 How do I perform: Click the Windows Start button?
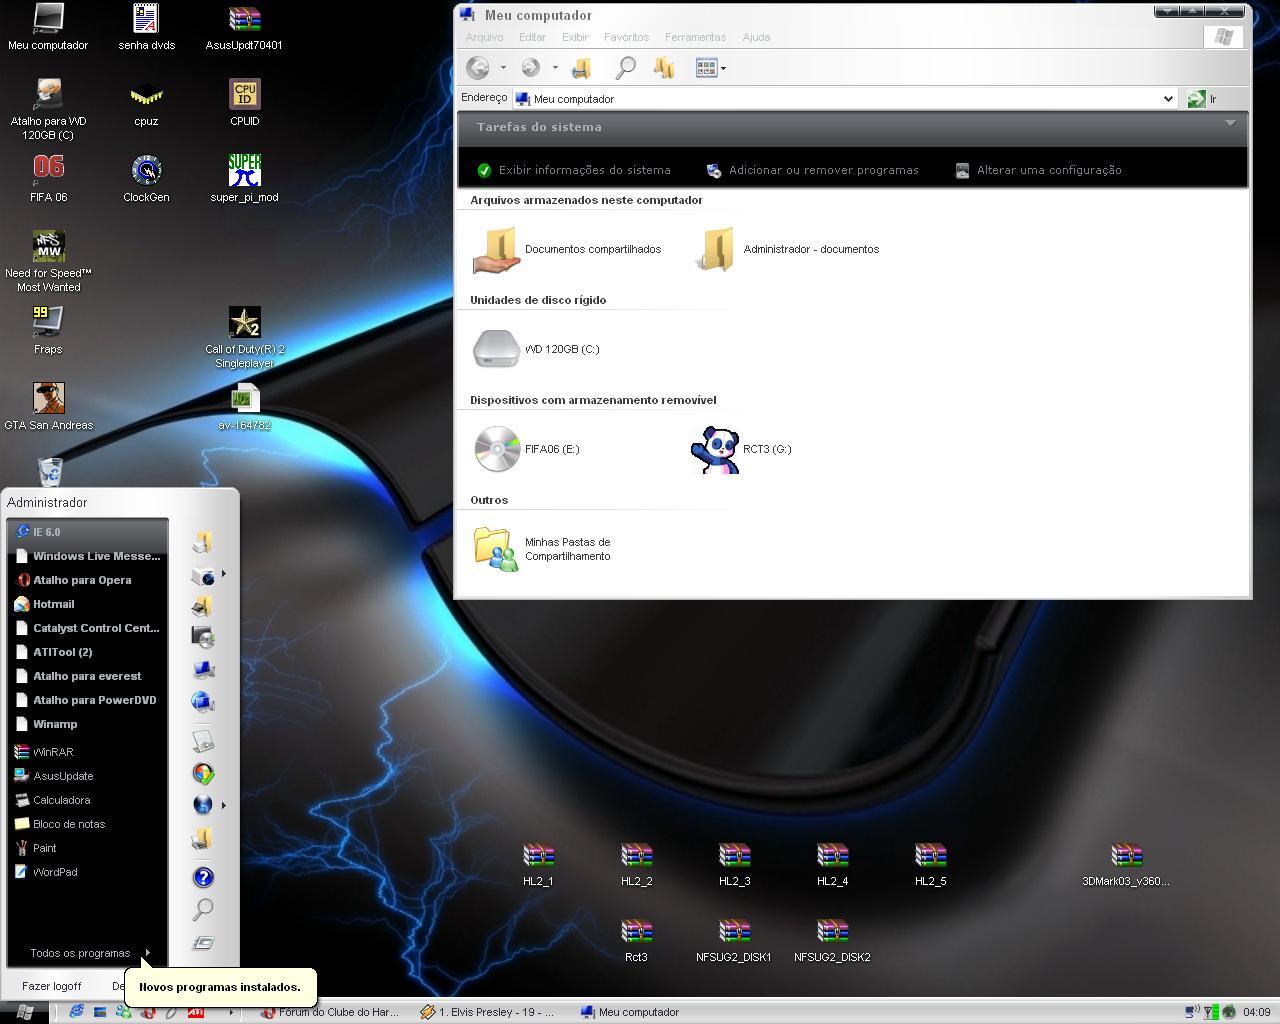coord(25,1012)
